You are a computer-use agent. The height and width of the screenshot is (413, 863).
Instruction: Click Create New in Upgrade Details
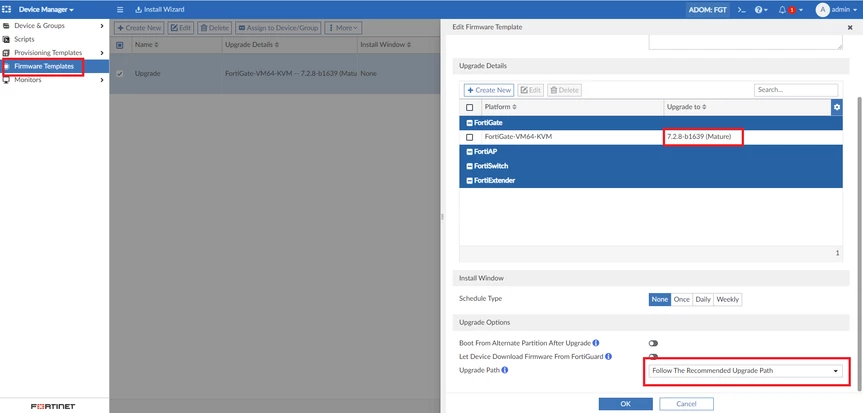(488, 90)
